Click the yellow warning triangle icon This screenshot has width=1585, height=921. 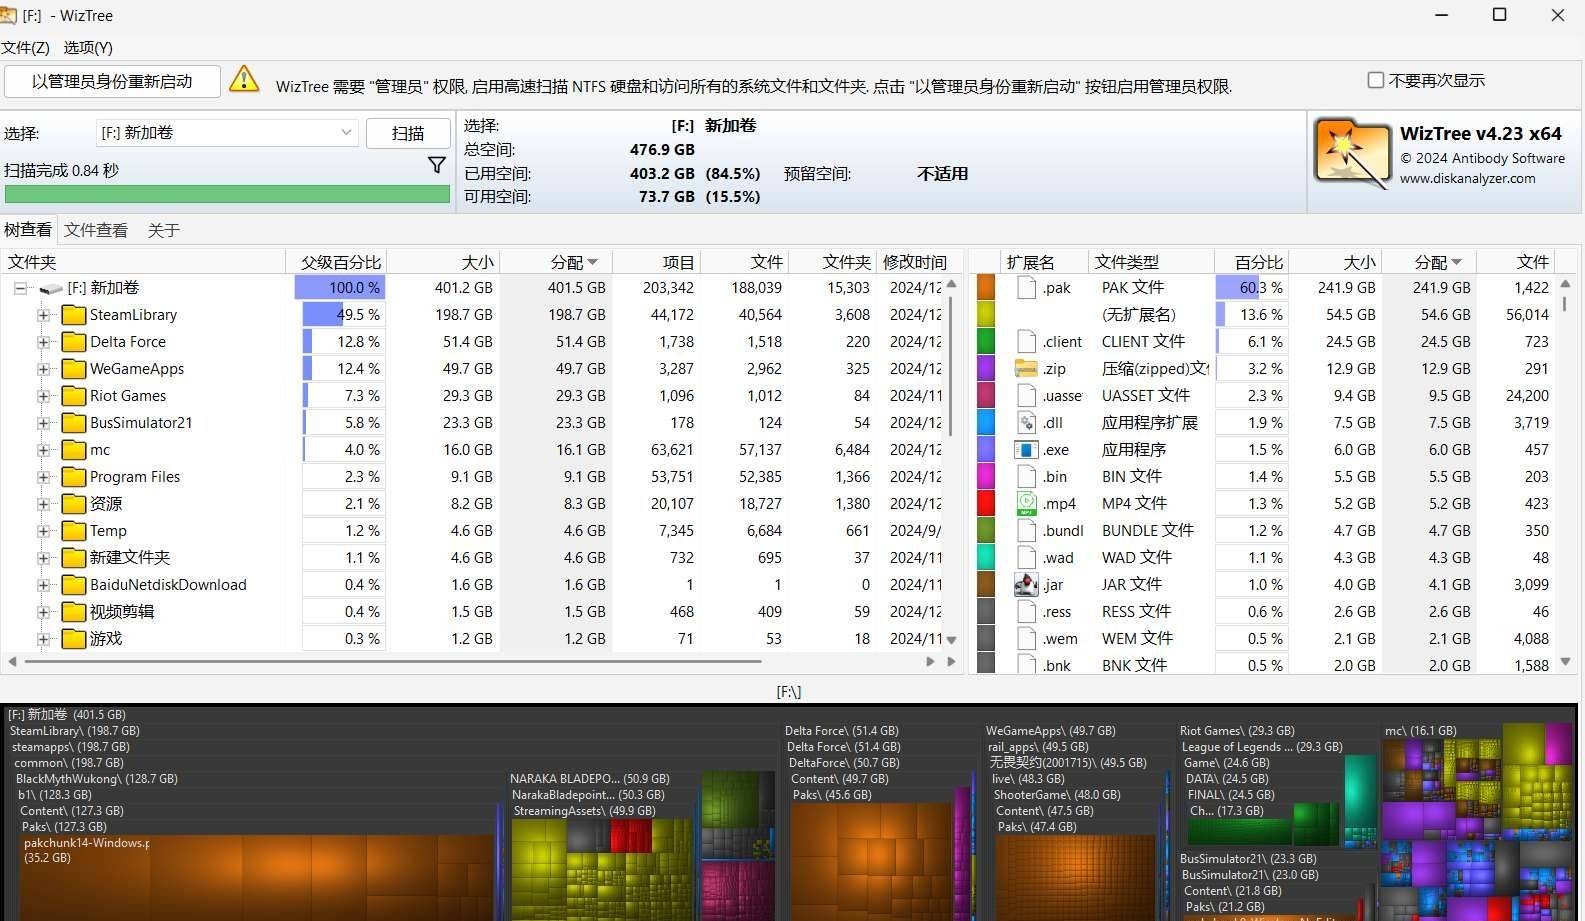244,80
